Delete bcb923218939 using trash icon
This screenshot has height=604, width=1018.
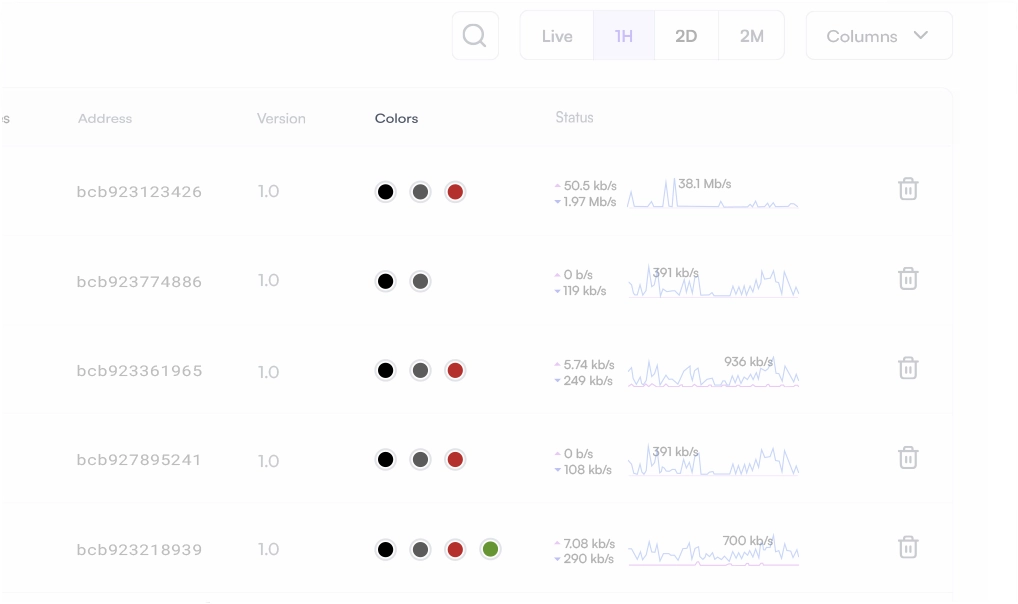(908, 547)
